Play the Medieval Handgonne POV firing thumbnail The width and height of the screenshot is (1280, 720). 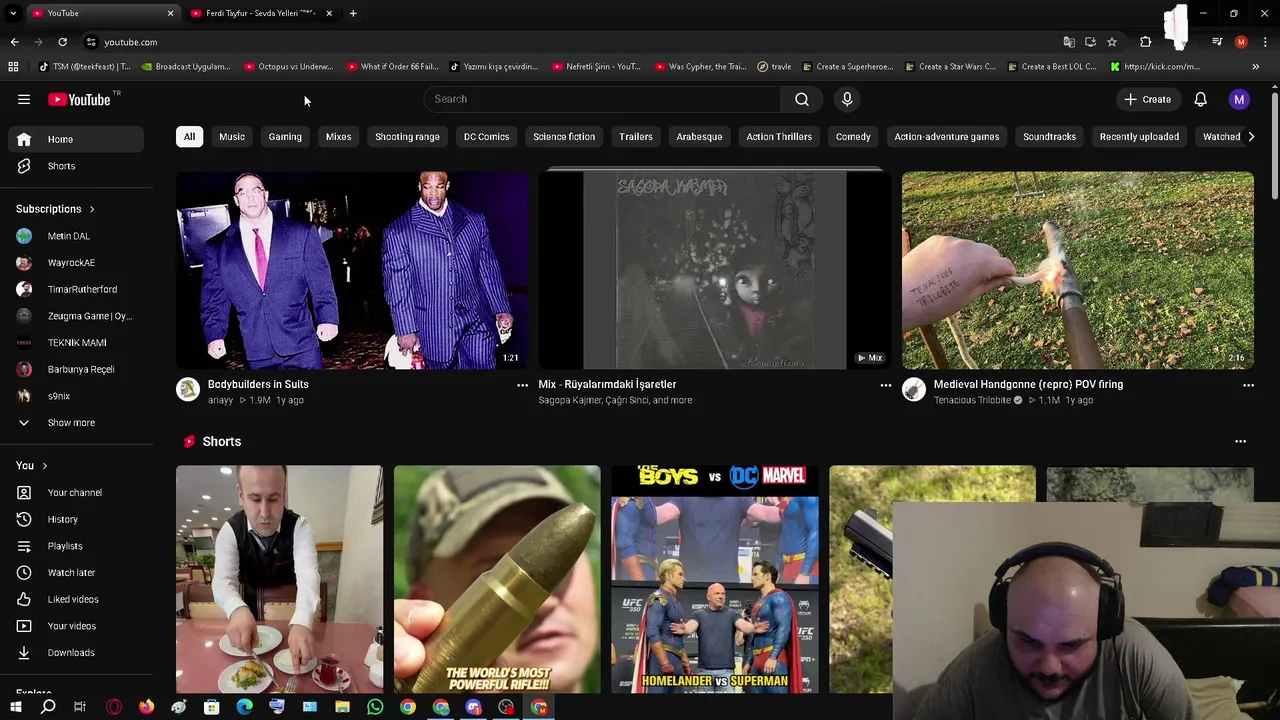(x=1078, y=270)
